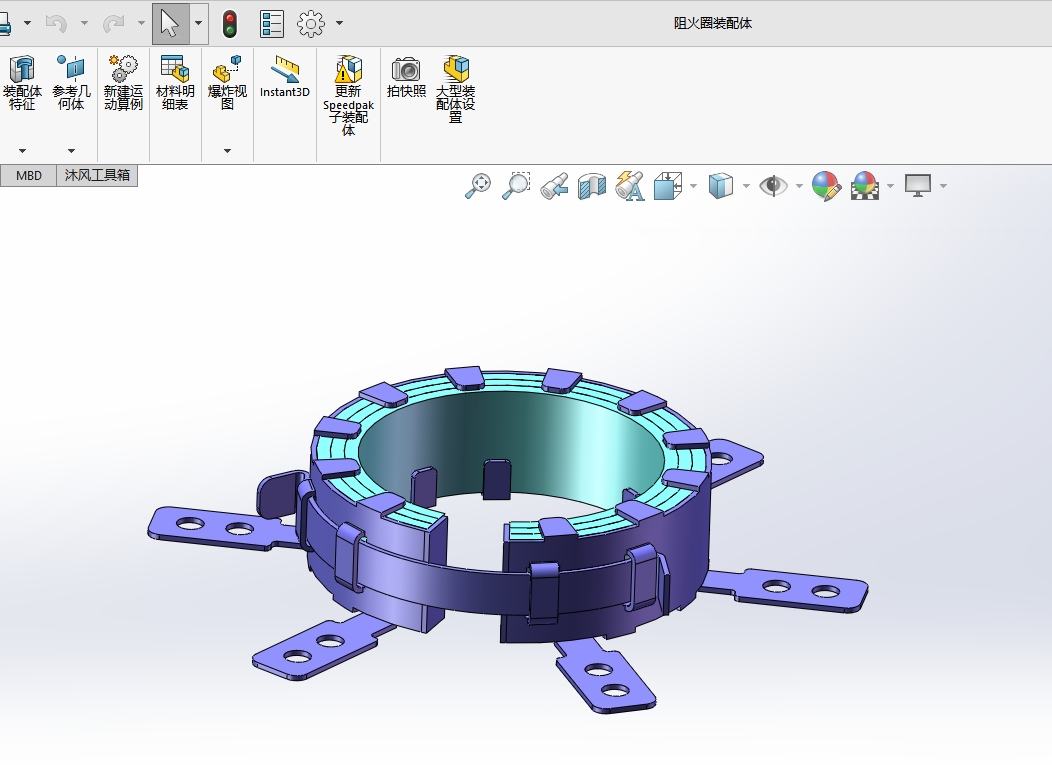Select the 3D fire collar model in viewport

508,540
